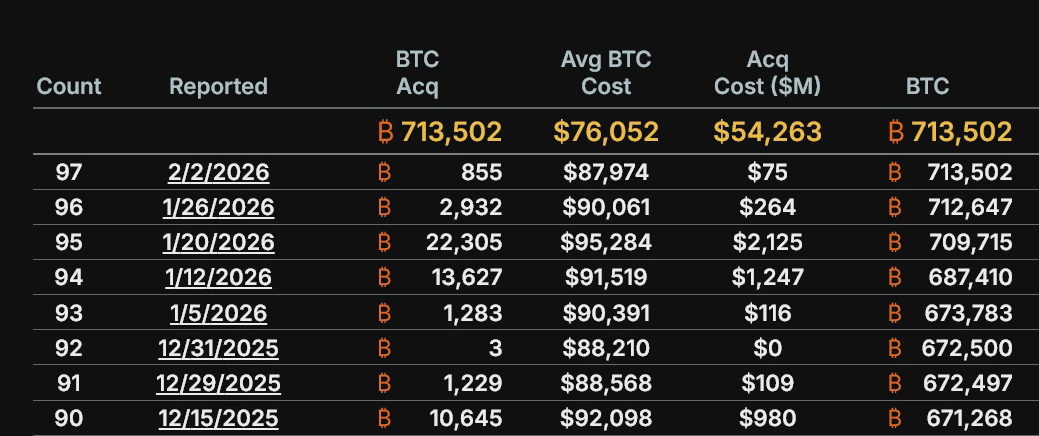Click the bitcoin icon beside 687,410
Image resolution: width=1039 pixels, height=436 pixels.
point(895,278)
